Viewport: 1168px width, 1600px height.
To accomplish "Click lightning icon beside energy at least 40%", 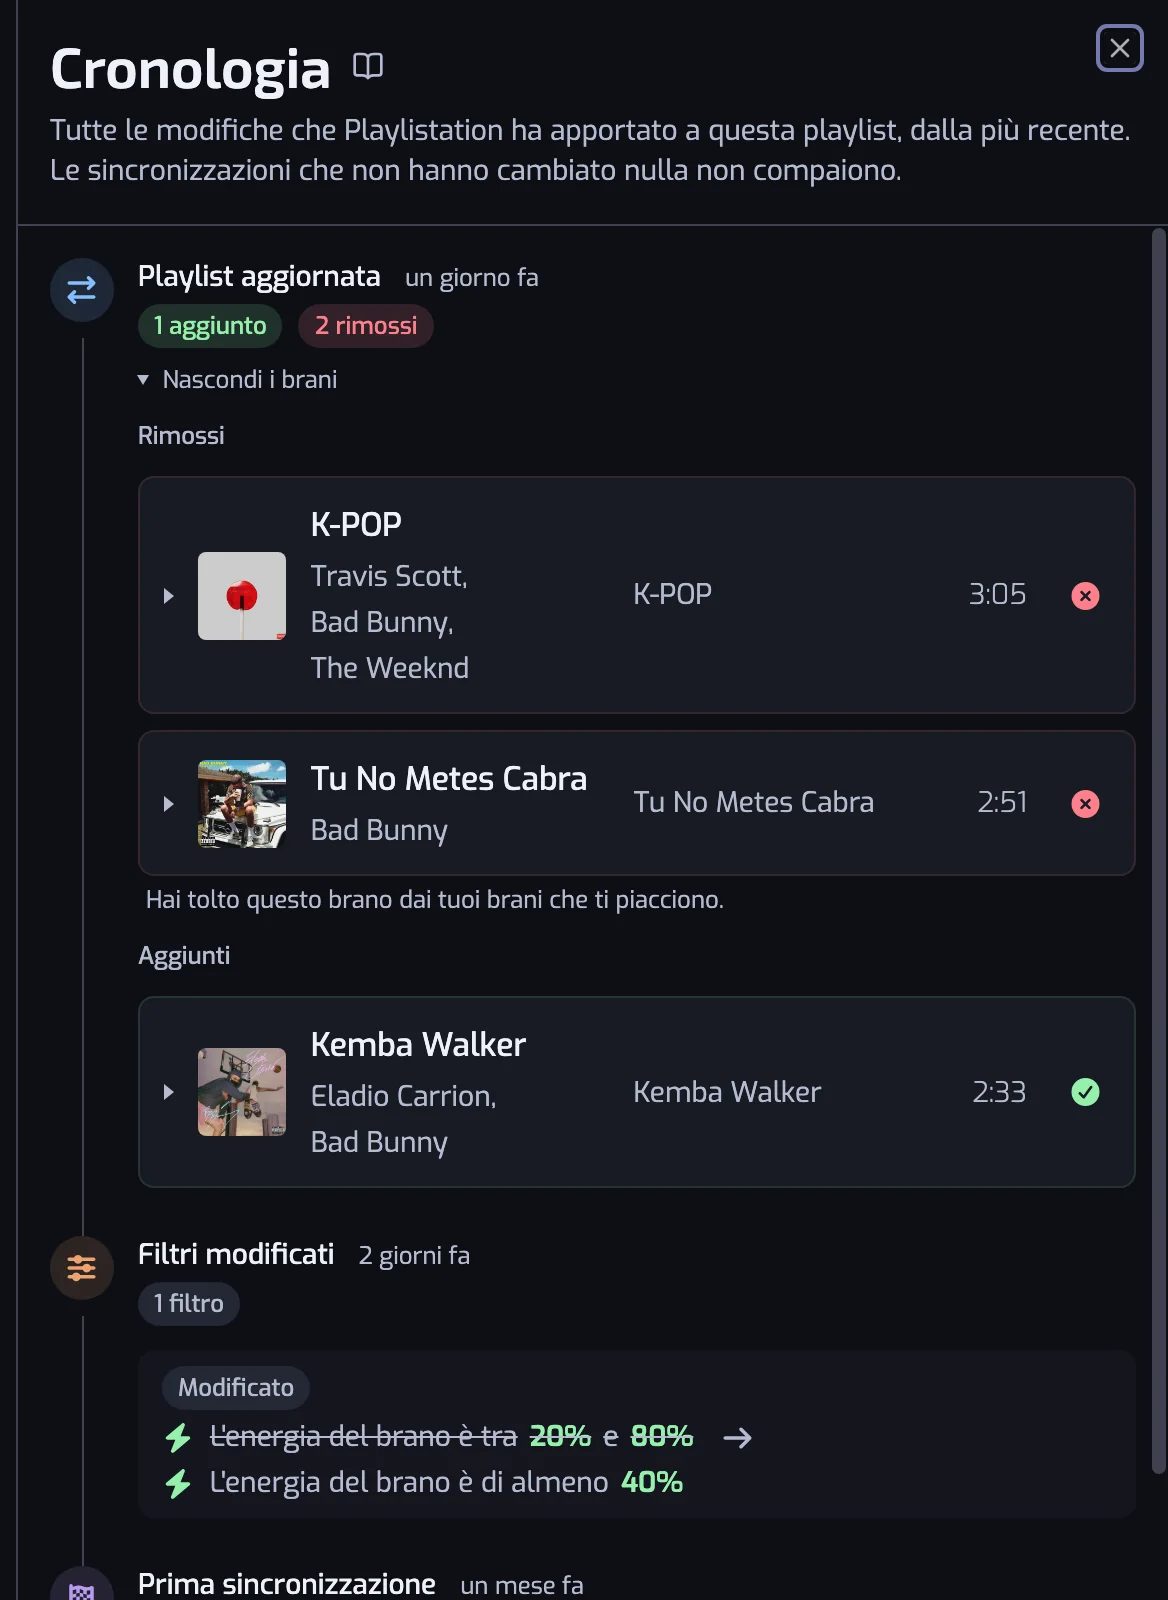I will (178, 1483).
